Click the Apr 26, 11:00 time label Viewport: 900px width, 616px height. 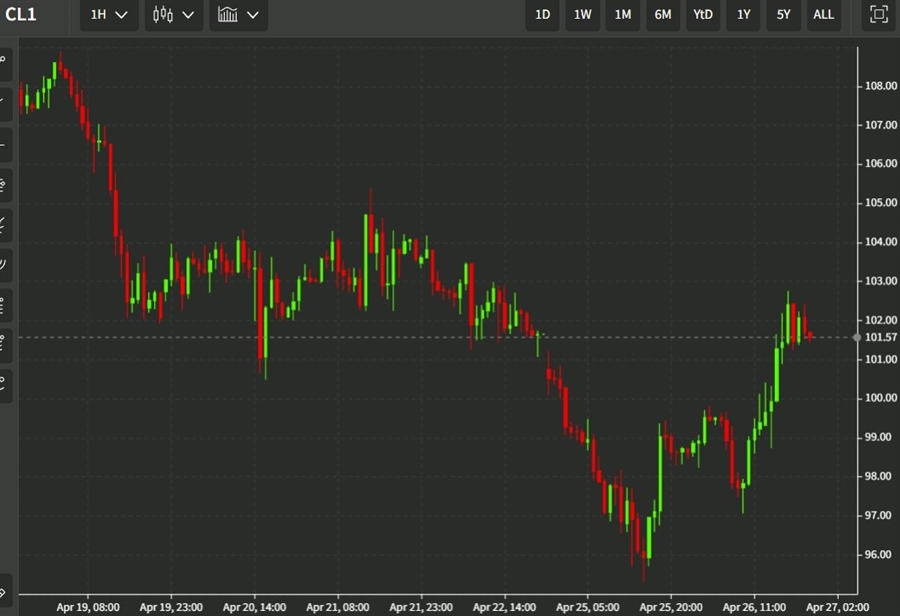[754, 607]
